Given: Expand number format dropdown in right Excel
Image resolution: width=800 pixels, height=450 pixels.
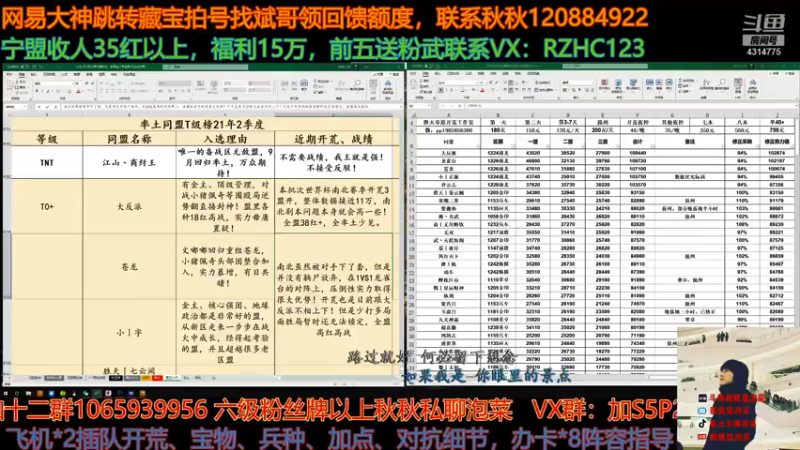Looking at the screenshot, I should [x=593, y=82].
